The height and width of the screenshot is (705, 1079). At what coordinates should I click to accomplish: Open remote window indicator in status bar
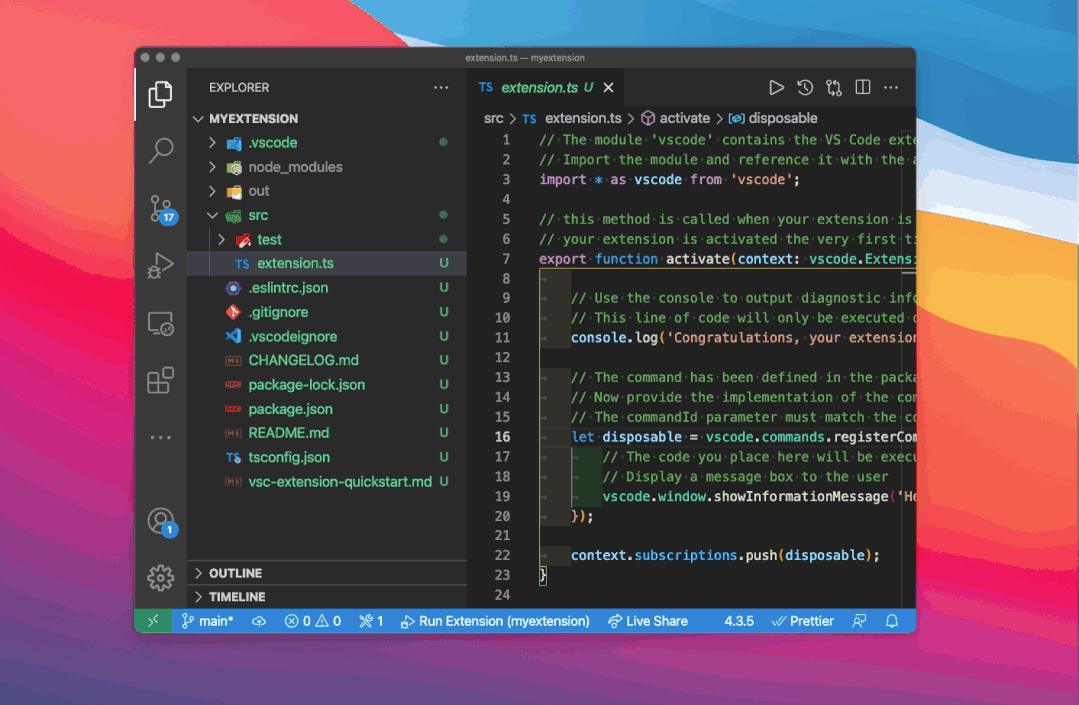click(153, 621)
